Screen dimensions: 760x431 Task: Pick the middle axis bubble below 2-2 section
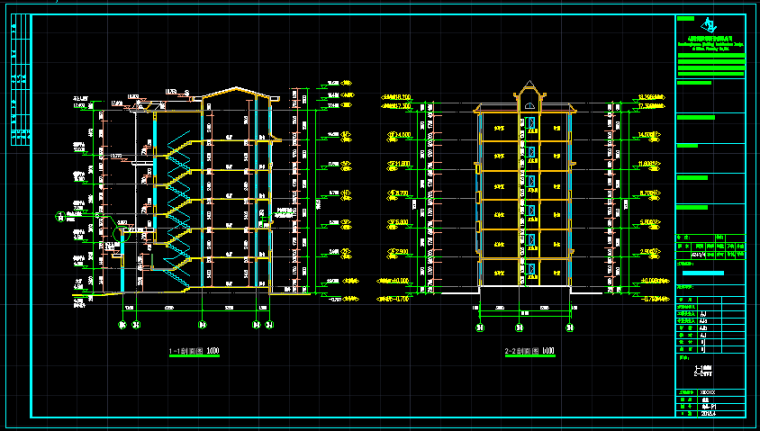(521, 326)
